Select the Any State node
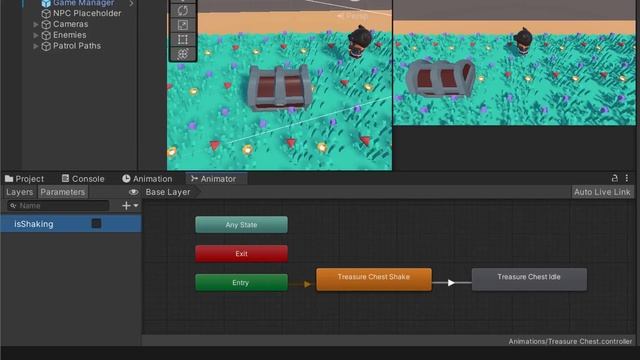This screenshot has height=360, width=640. coord(241,225)
